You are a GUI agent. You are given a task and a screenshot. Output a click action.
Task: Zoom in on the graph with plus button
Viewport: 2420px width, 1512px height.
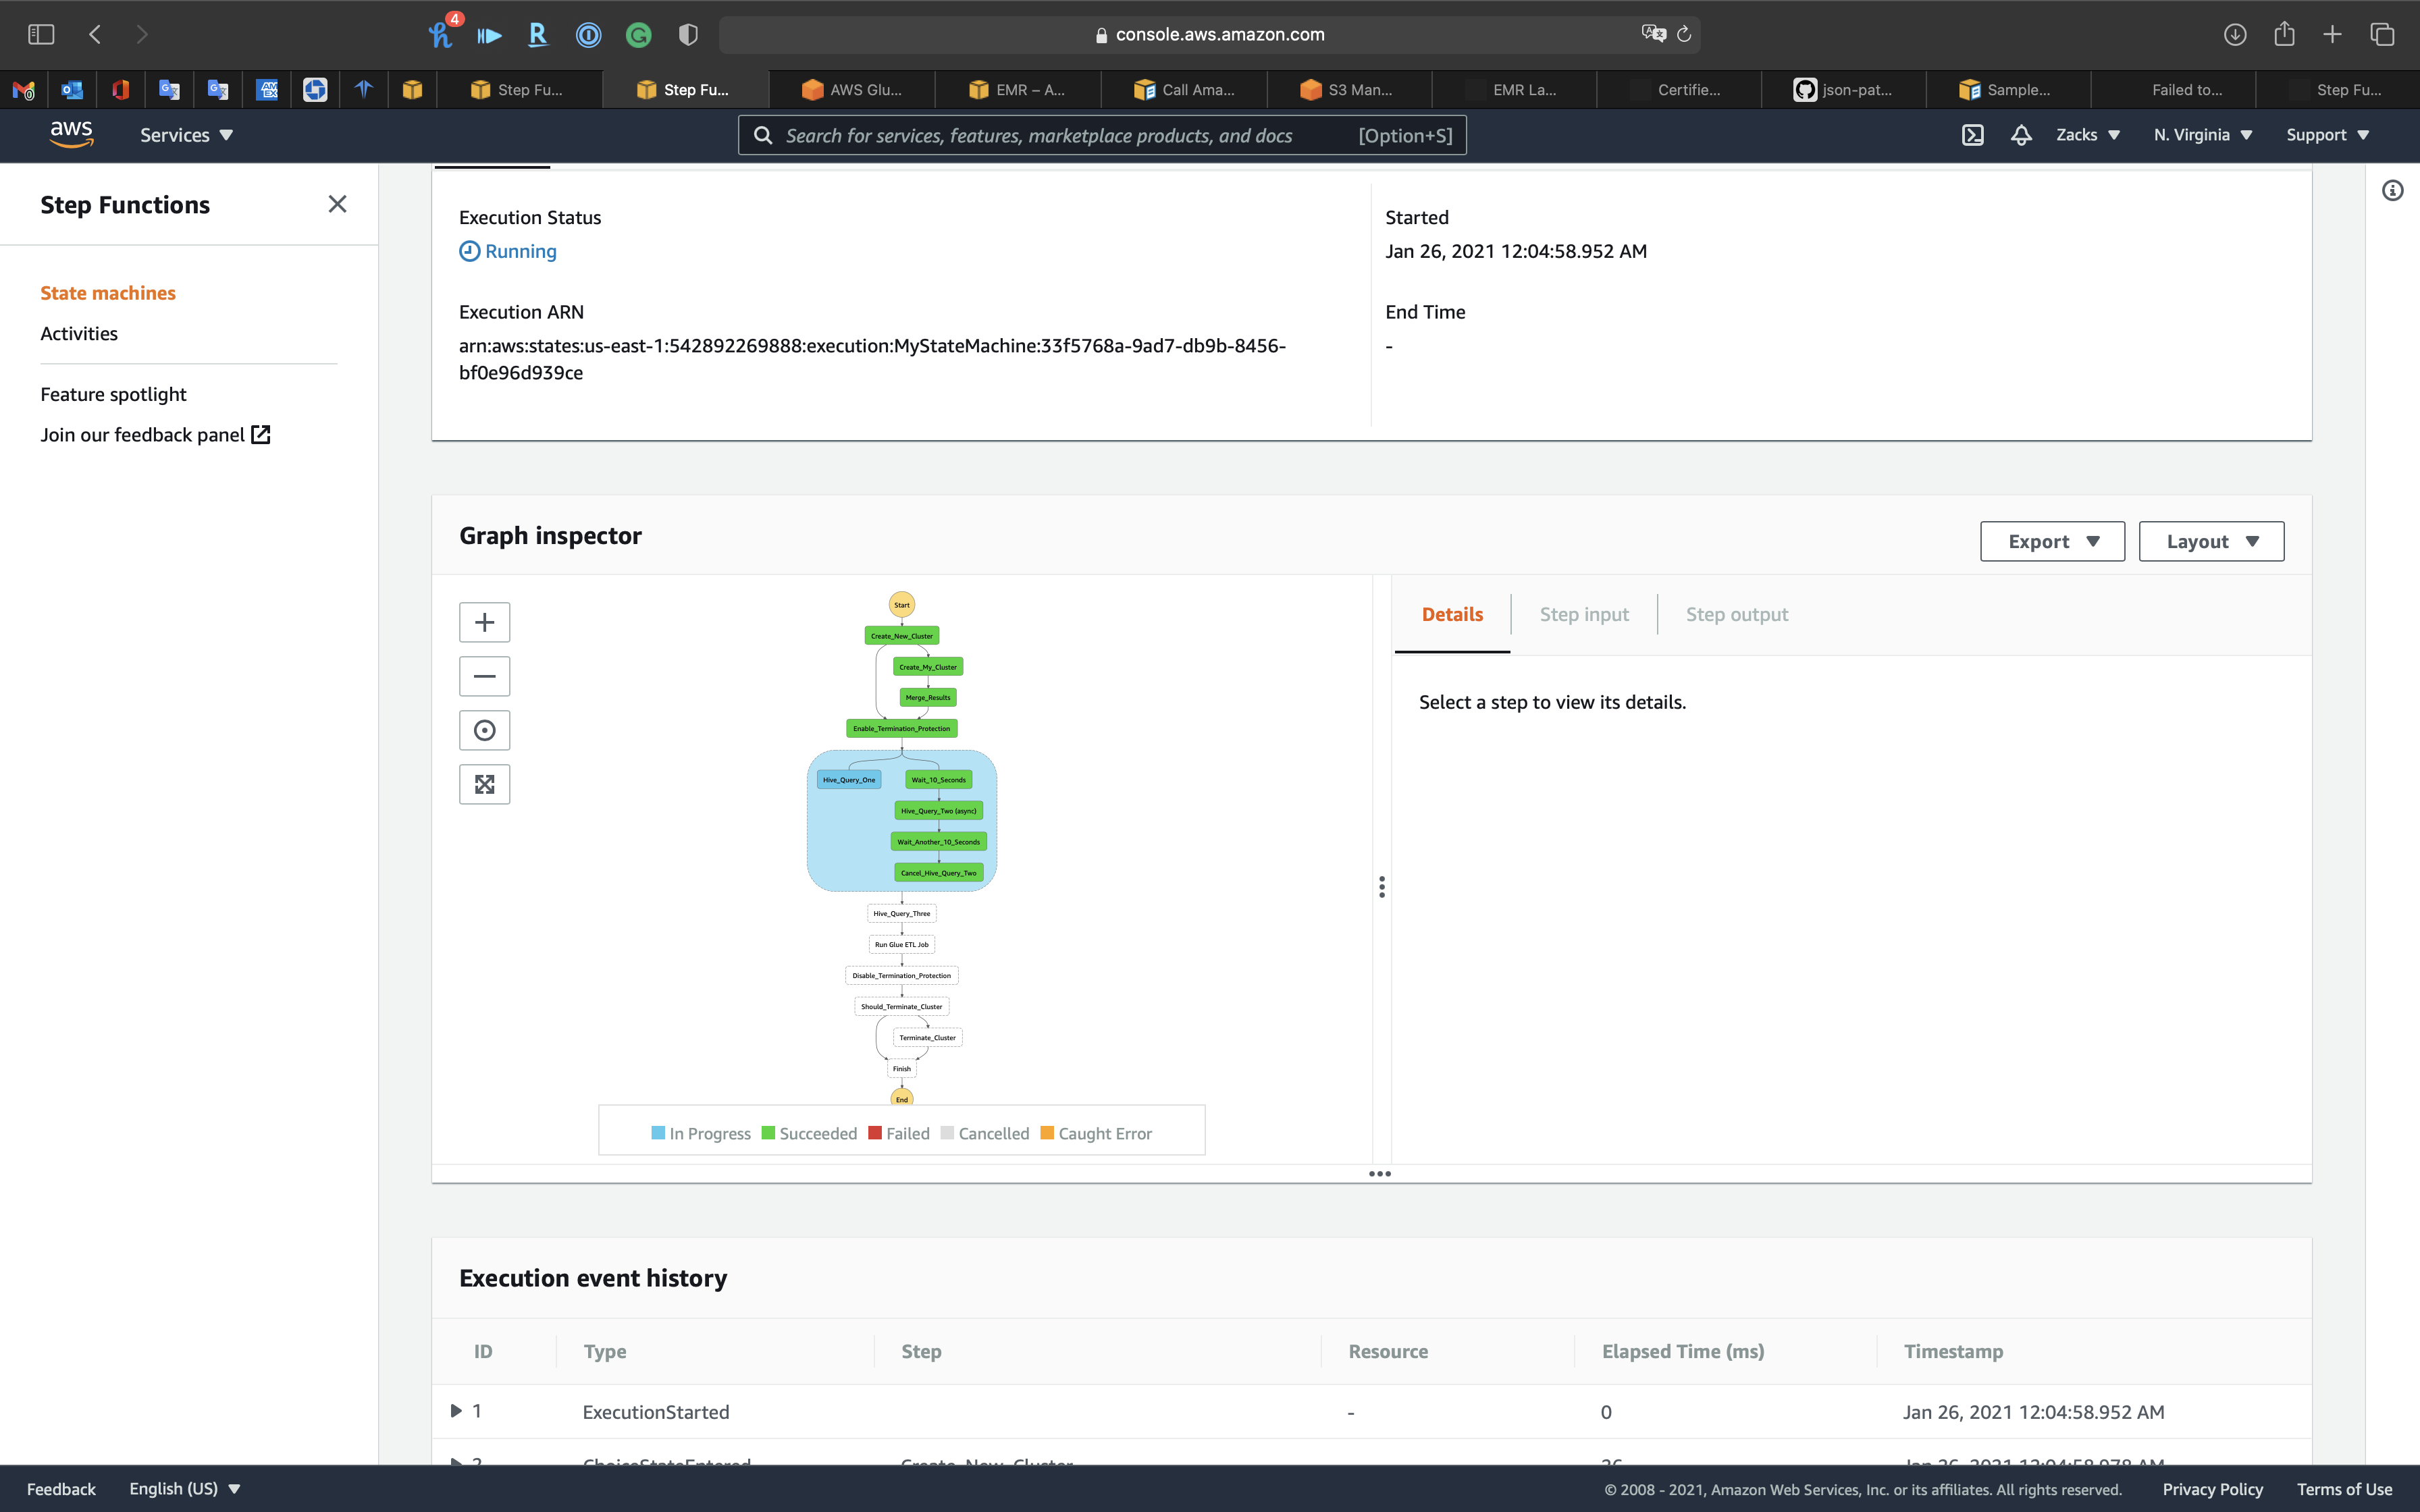(484, 622)
